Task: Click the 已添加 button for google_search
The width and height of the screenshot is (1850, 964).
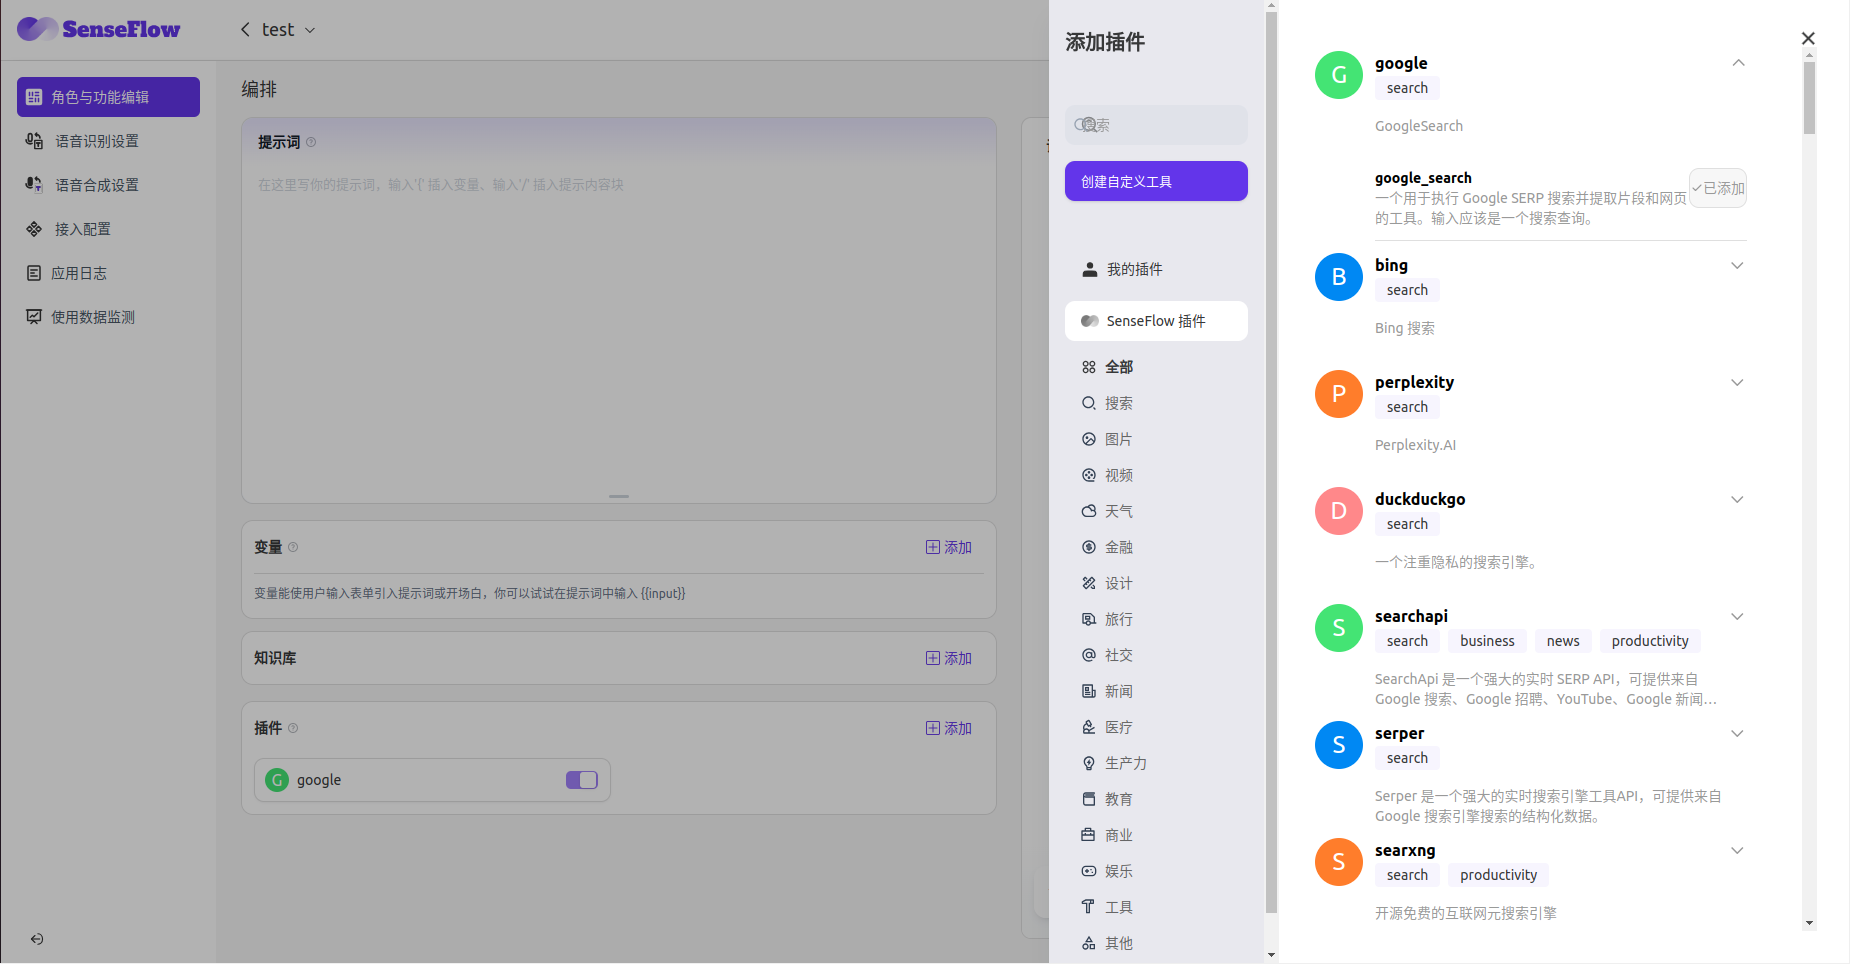Action: point(1718,188)
